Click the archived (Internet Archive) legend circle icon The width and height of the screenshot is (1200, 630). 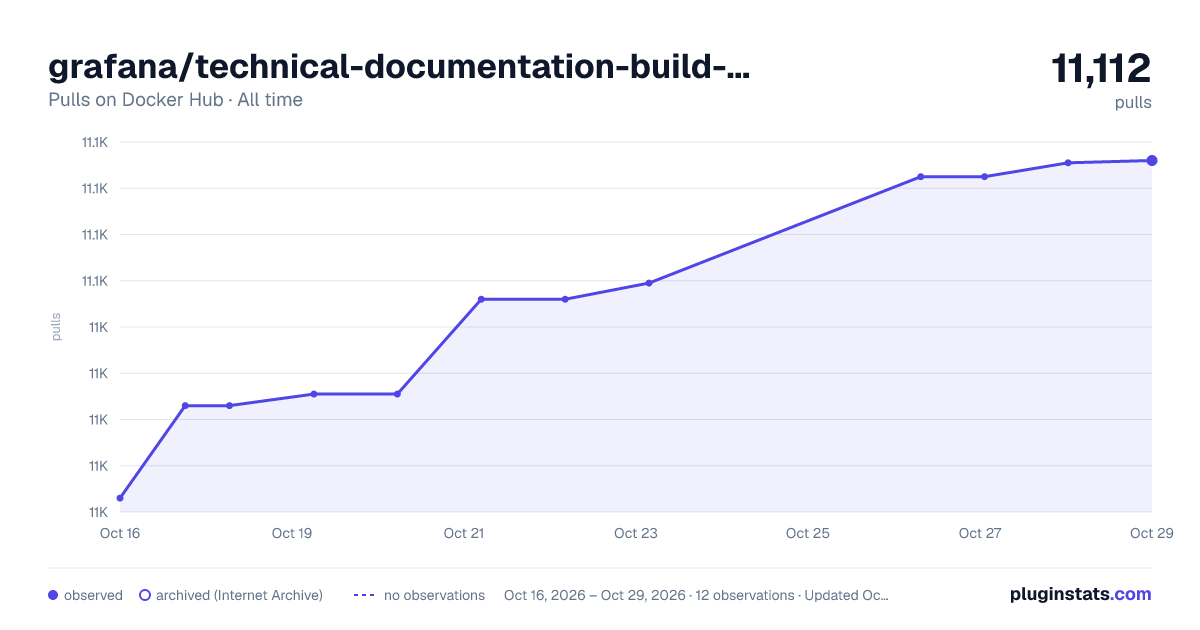145,595
